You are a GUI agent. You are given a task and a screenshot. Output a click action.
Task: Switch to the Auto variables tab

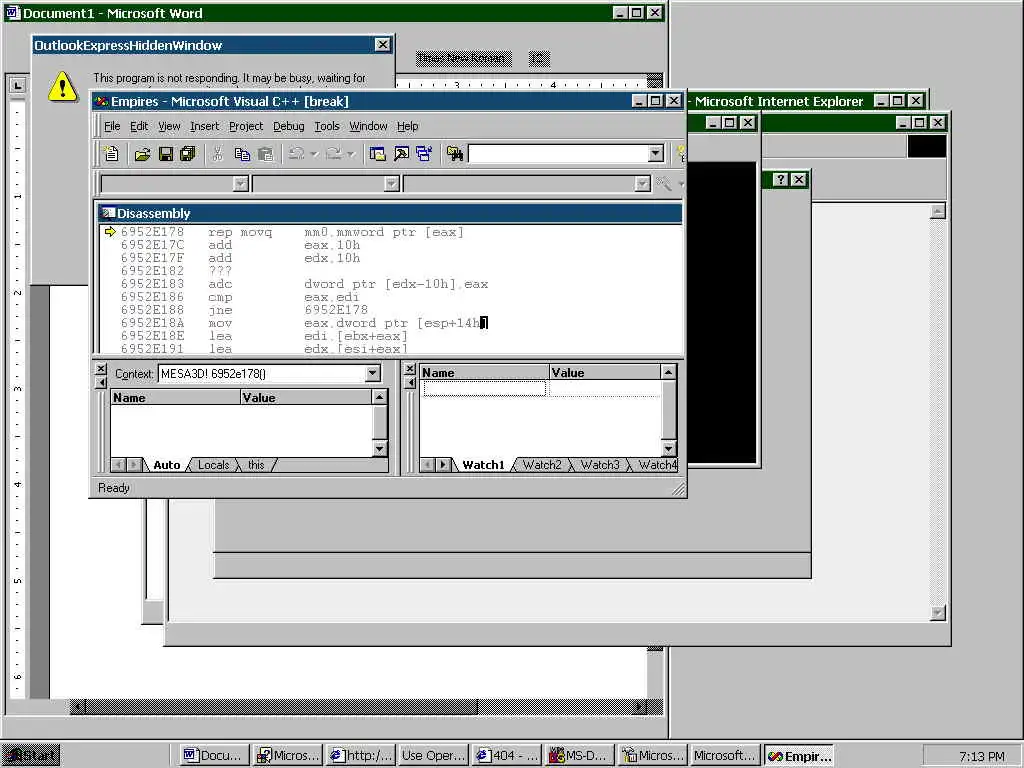[x=167, y=465]
